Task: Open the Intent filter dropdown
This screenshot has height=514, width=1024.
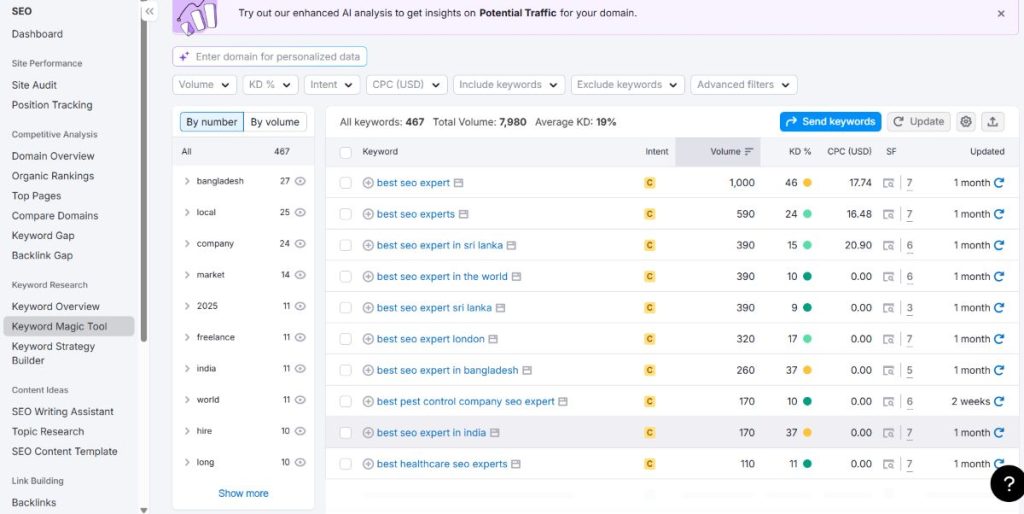Action: click(332, 85)
